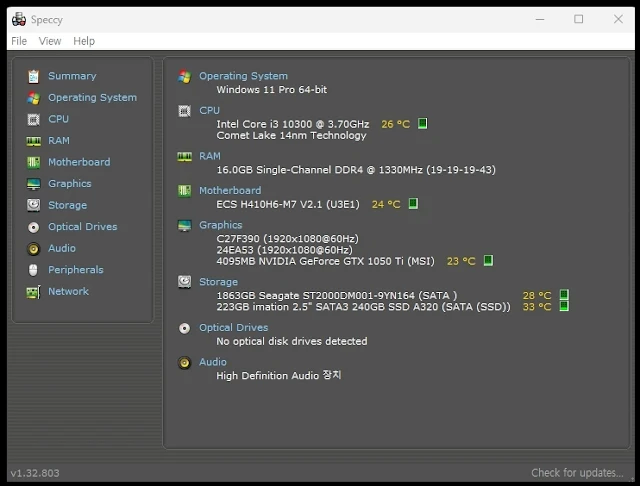Screen dimensions: 640x486
Task: Click Comet Lake 14nm Technology text
Action: tap(291, 135)
